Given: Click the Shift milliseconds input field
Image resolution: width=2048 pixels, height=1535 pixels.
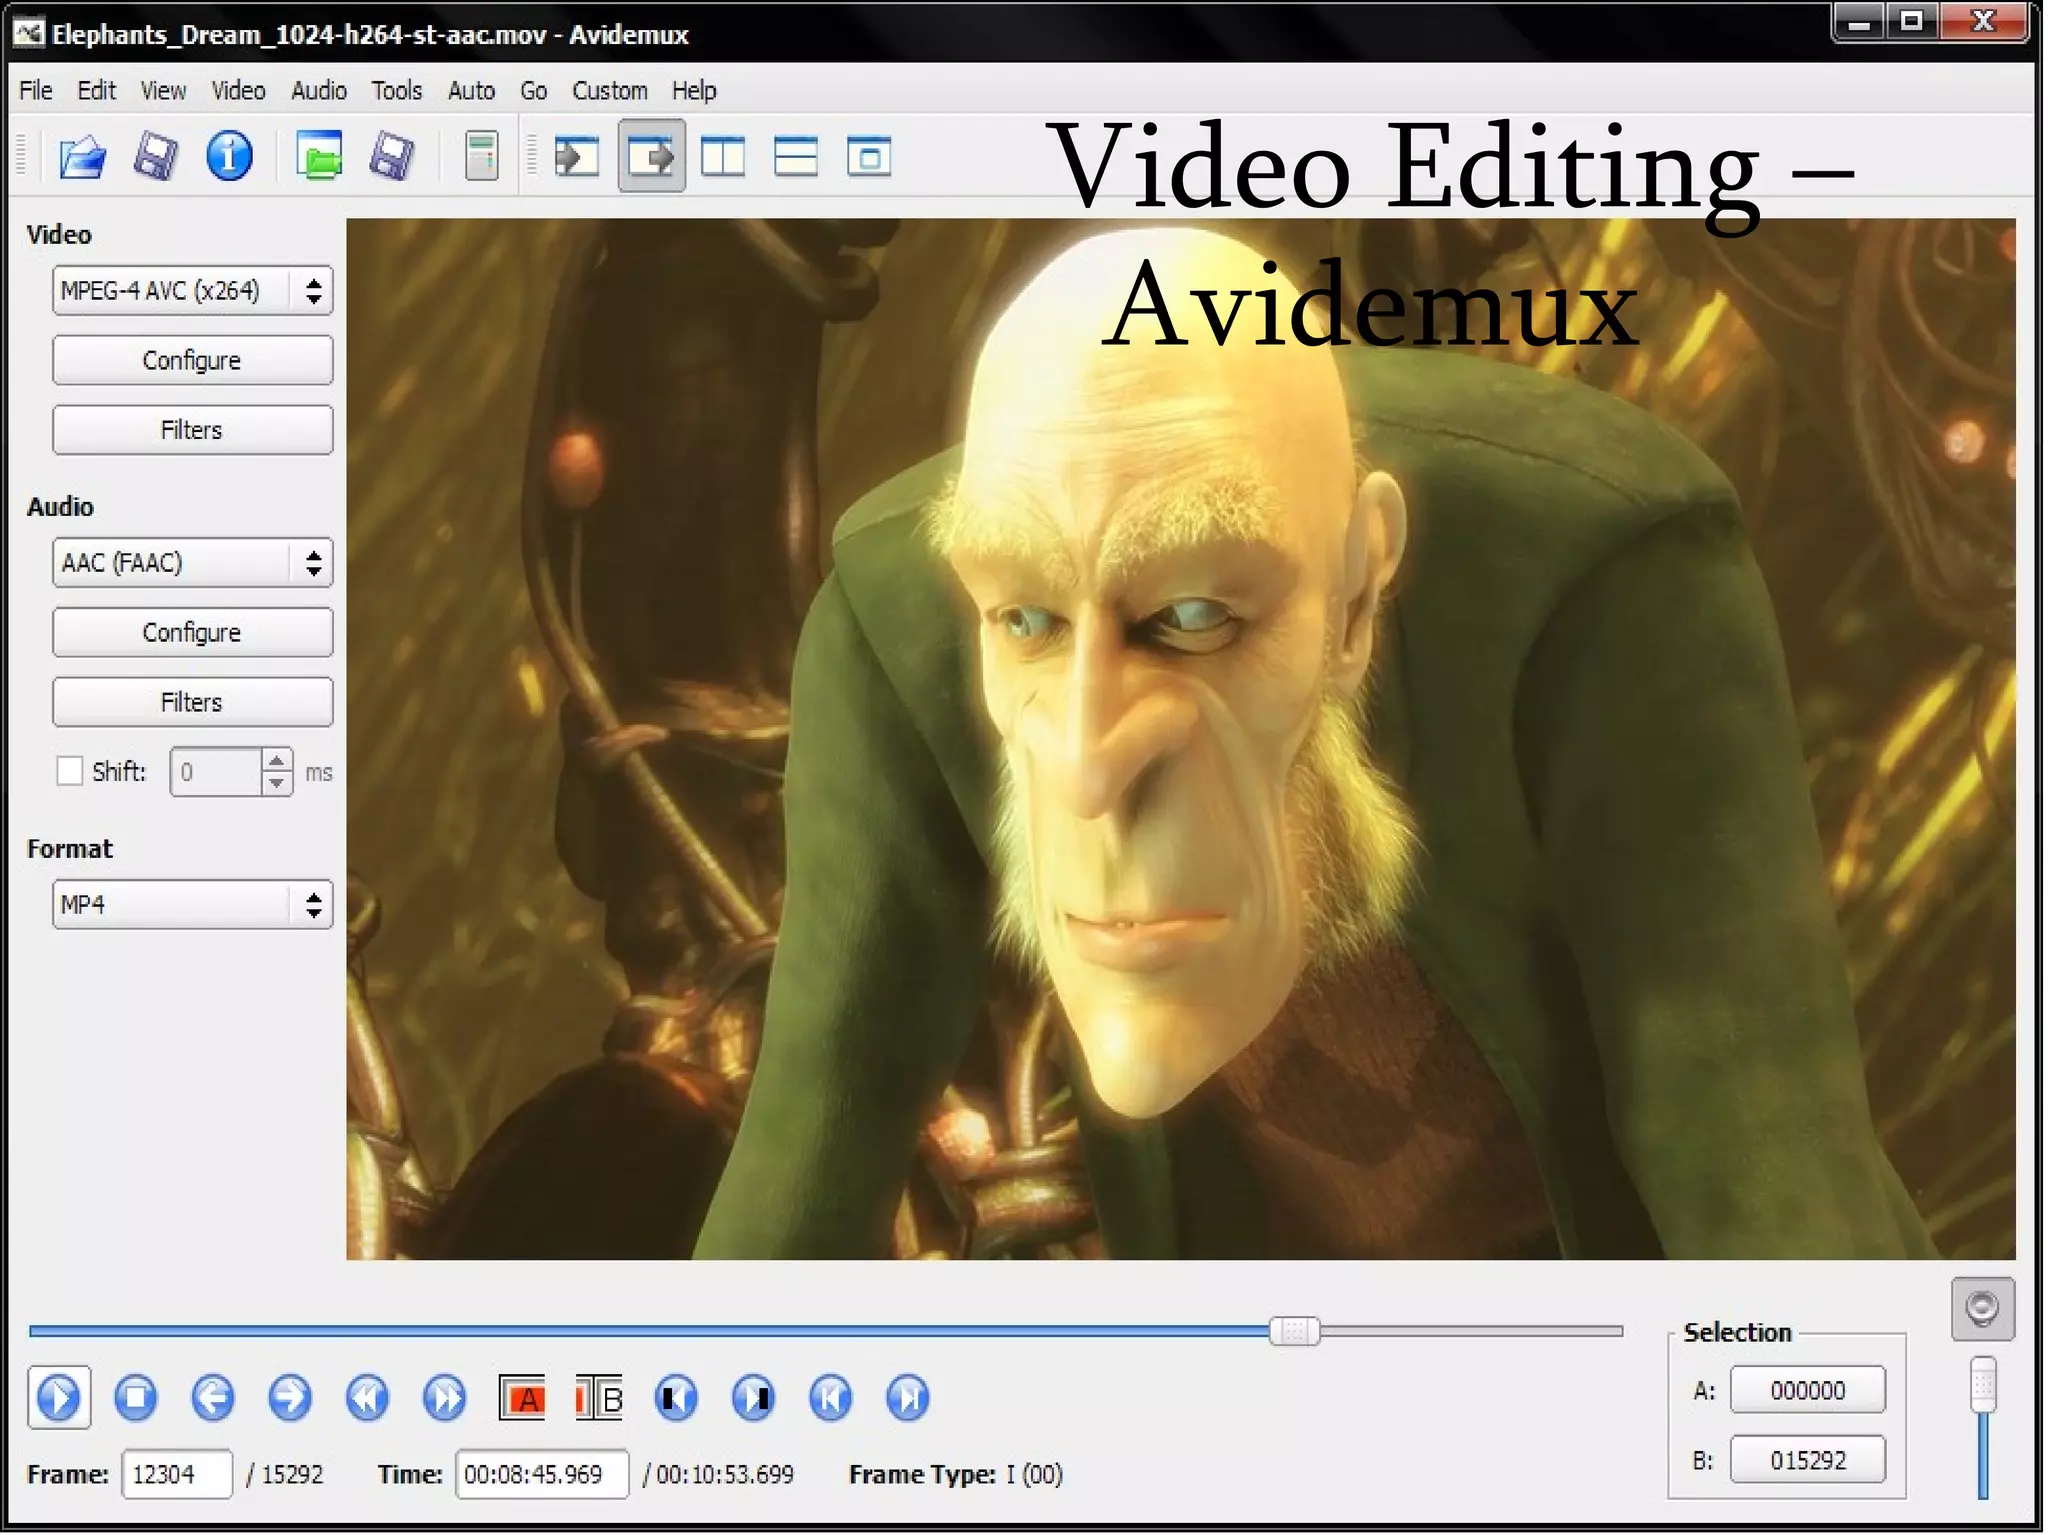Looking at the screenshot, I should click(216, 772).
